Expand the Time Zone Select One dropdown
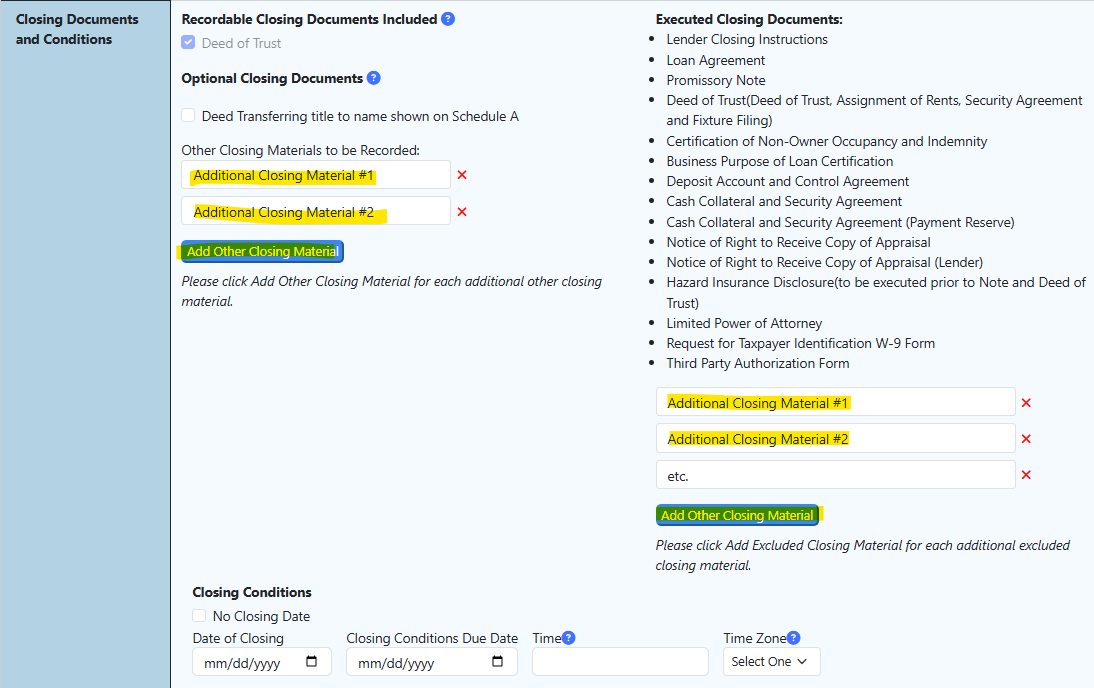The height and width of the screenshot is (688, 1094). (770, 662)
